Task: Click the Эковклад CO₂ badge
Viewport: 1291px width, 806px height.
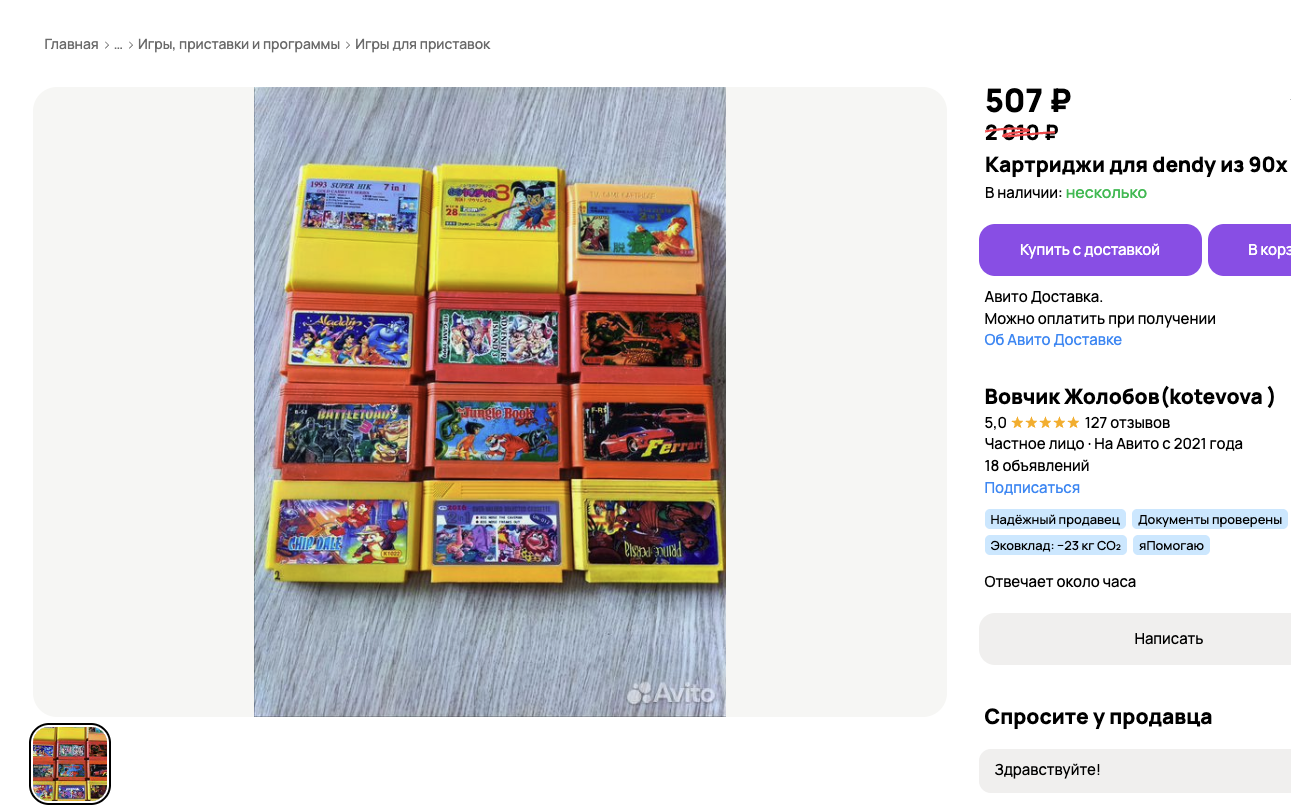Action: tap(1056, 545)
